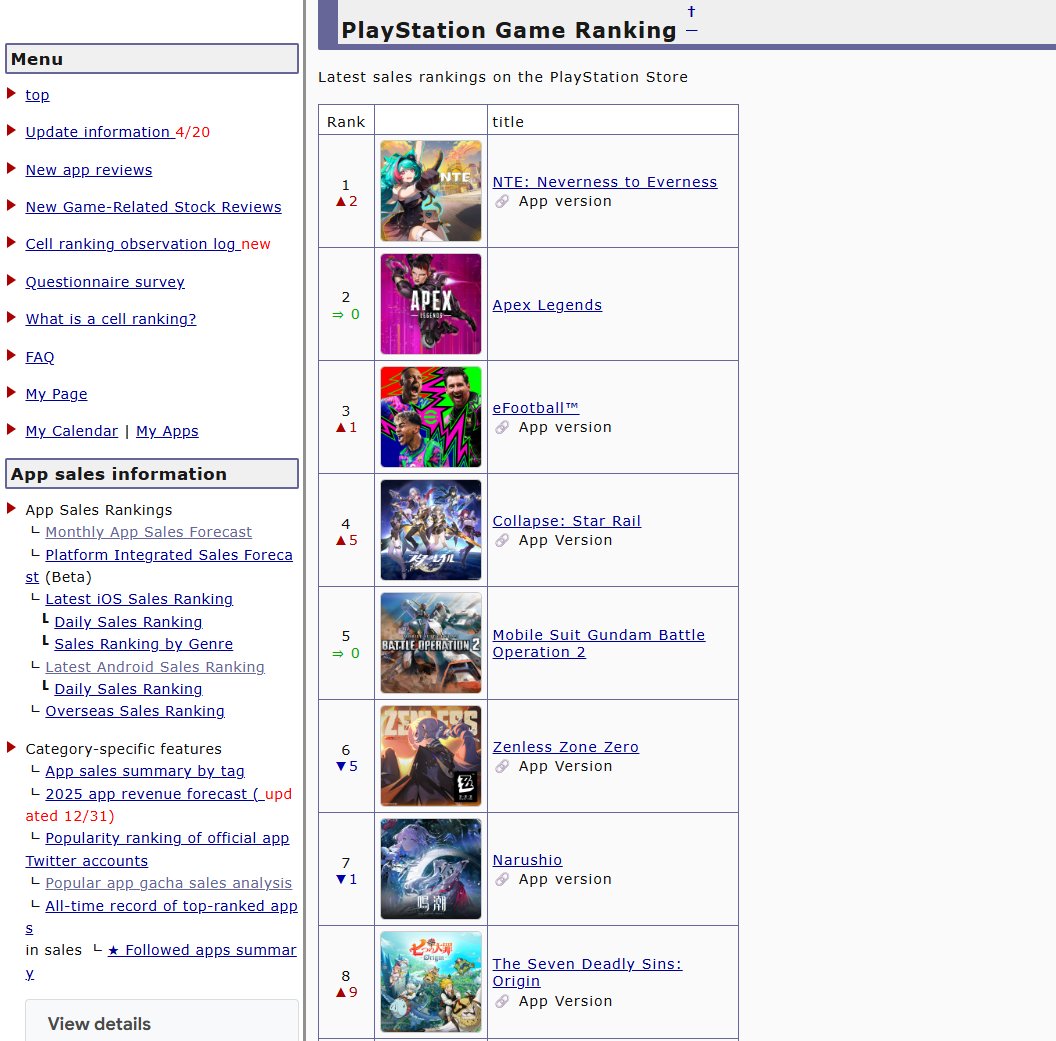This screenshot has width=1056, height=1041.
Task: Open the Zenless Zone Zero link
Action: [566, 747]
